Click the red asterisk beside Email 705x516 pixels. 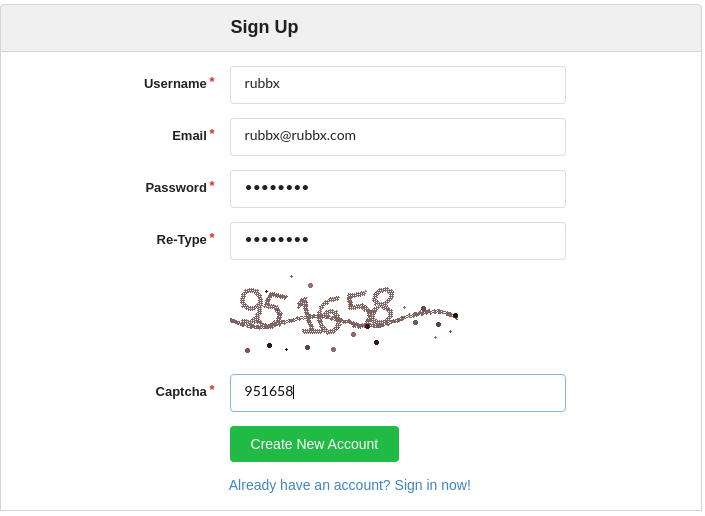click(x=212, y=133)
